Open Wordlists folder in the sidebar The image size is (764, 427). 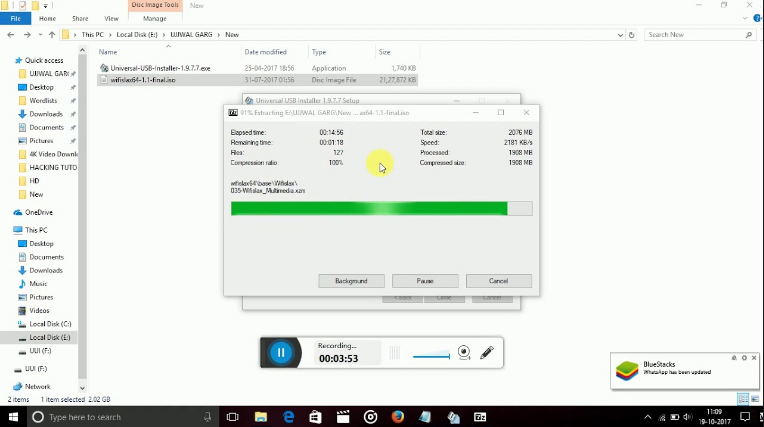point(43,100)
